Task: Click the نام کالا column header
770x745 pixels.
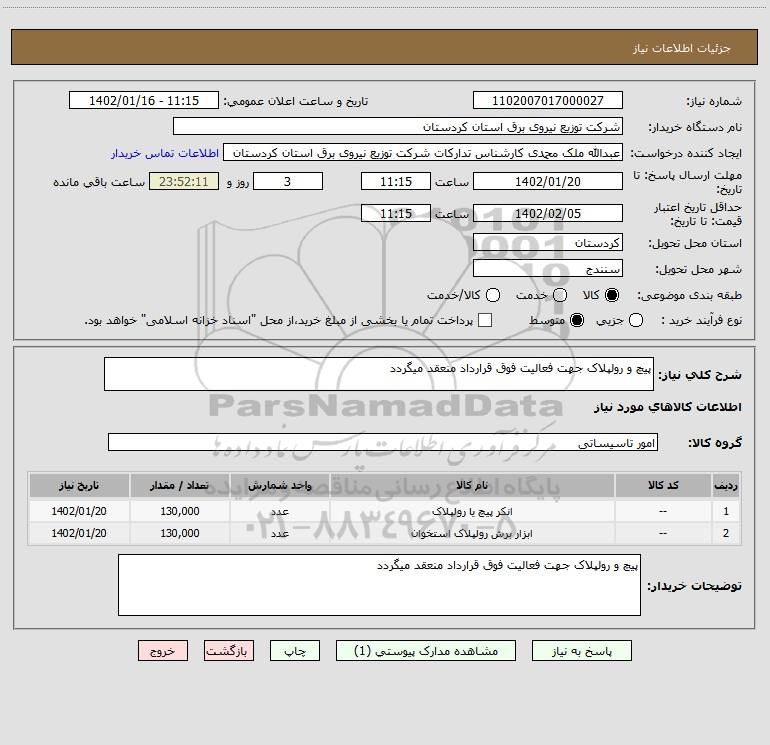Action: tap(472, 486)
